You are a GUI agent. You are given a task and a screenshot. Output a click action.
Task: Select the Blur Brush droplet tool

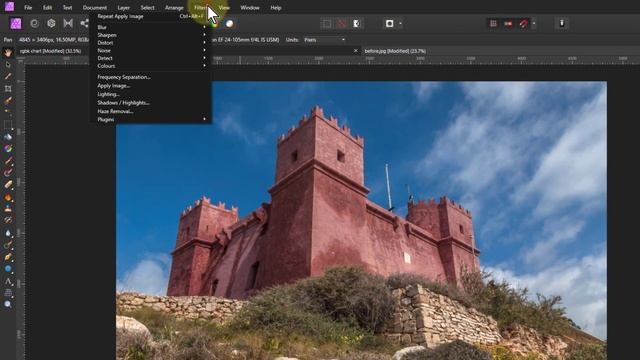8,233
